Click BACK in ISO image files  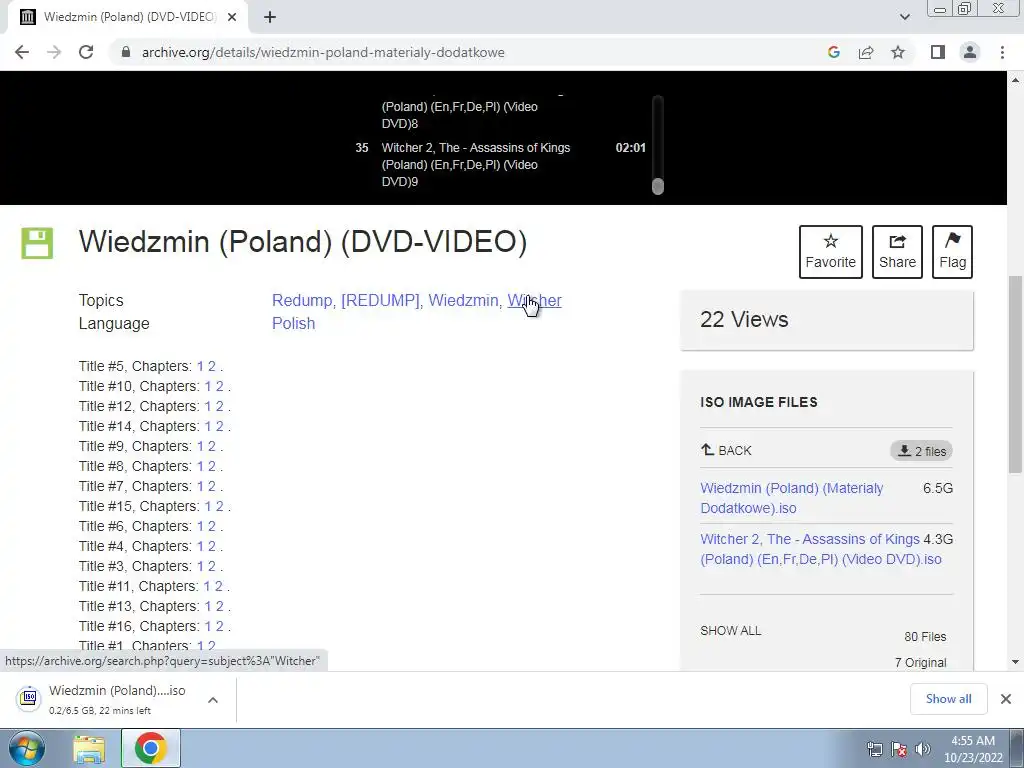coord(726,450)
